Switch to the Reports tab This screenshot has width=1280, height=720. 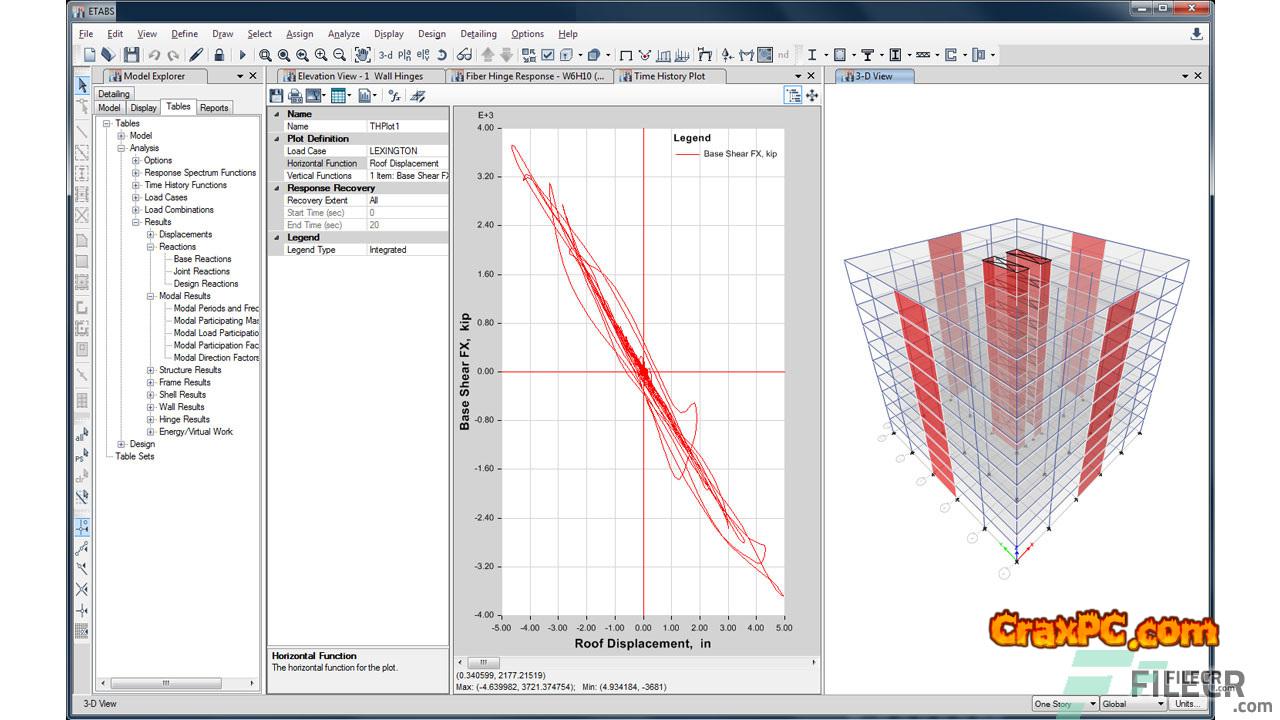(214, 108)
